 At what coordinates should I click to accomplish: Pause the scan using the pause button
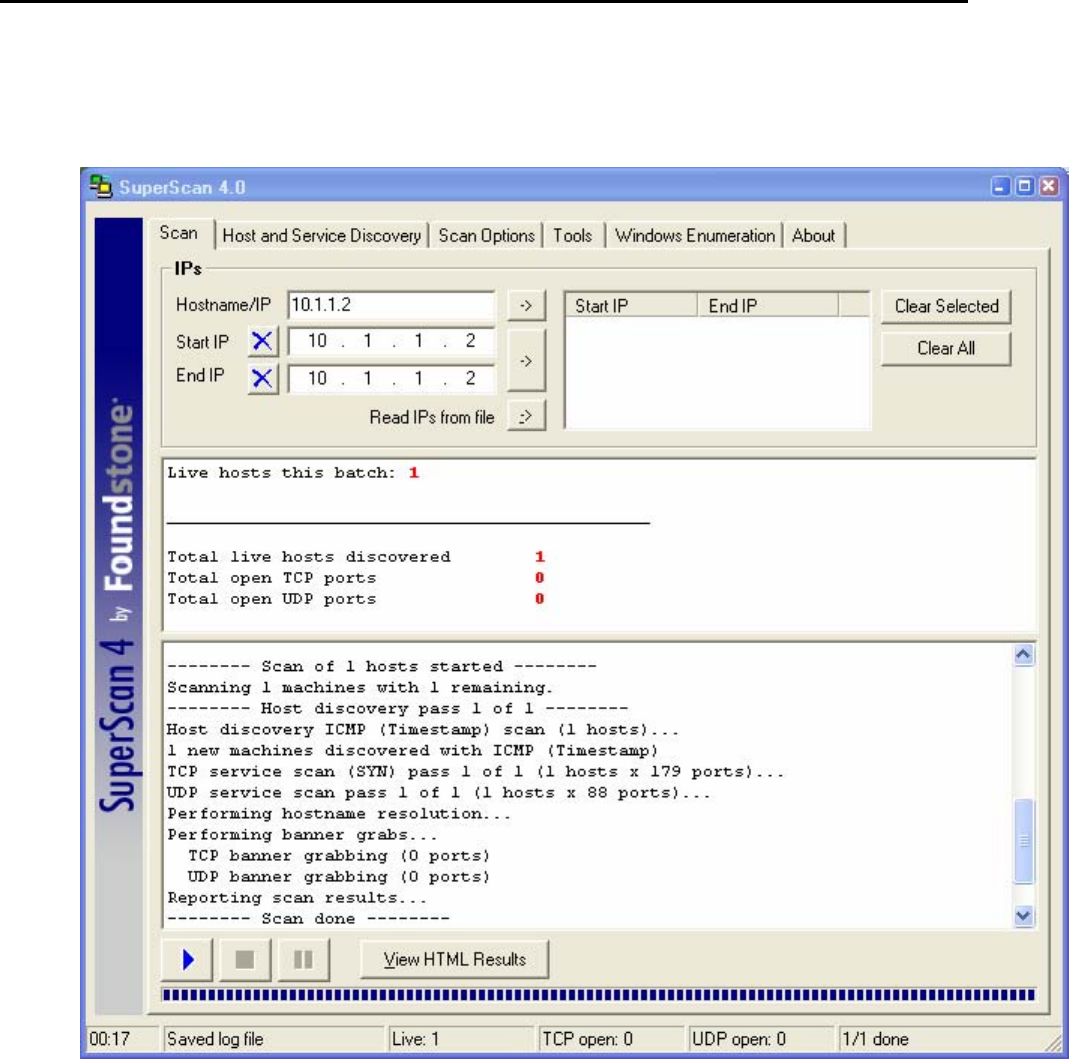click(303, 959)
